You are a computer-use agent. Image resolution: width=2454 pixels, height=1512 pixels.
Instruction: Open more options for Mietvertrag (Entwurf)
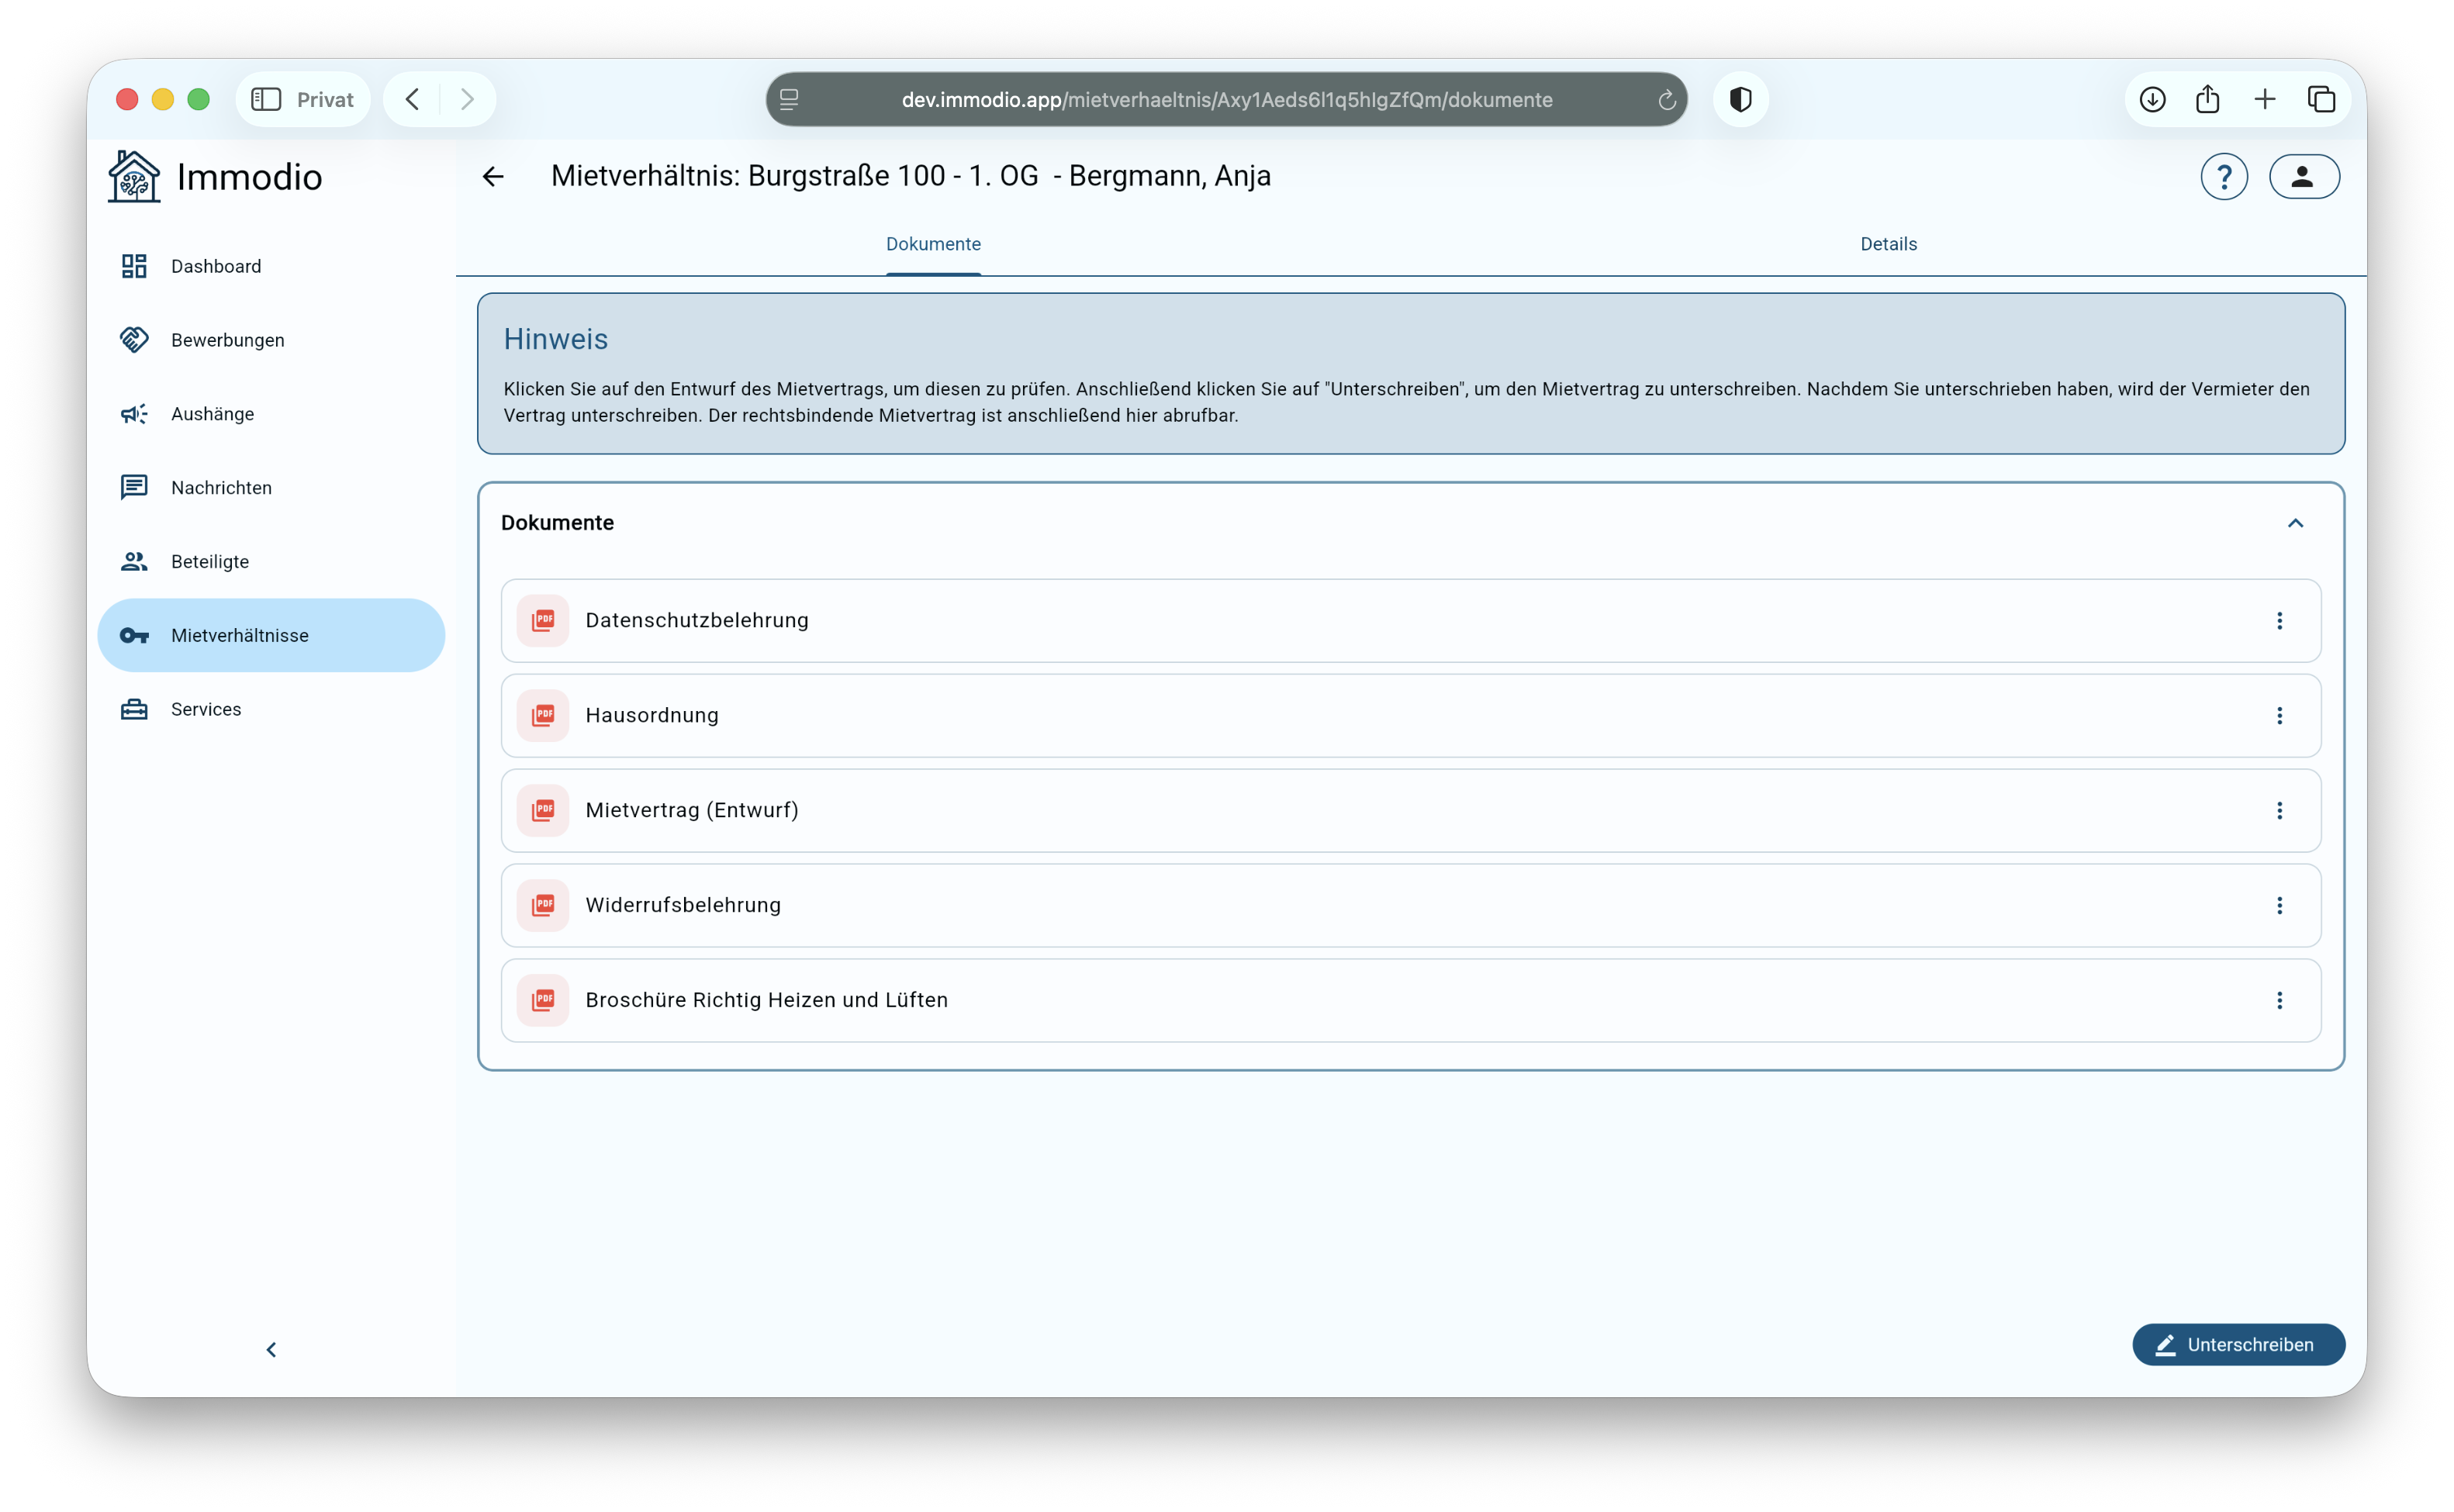click(x=2279, y=811)
